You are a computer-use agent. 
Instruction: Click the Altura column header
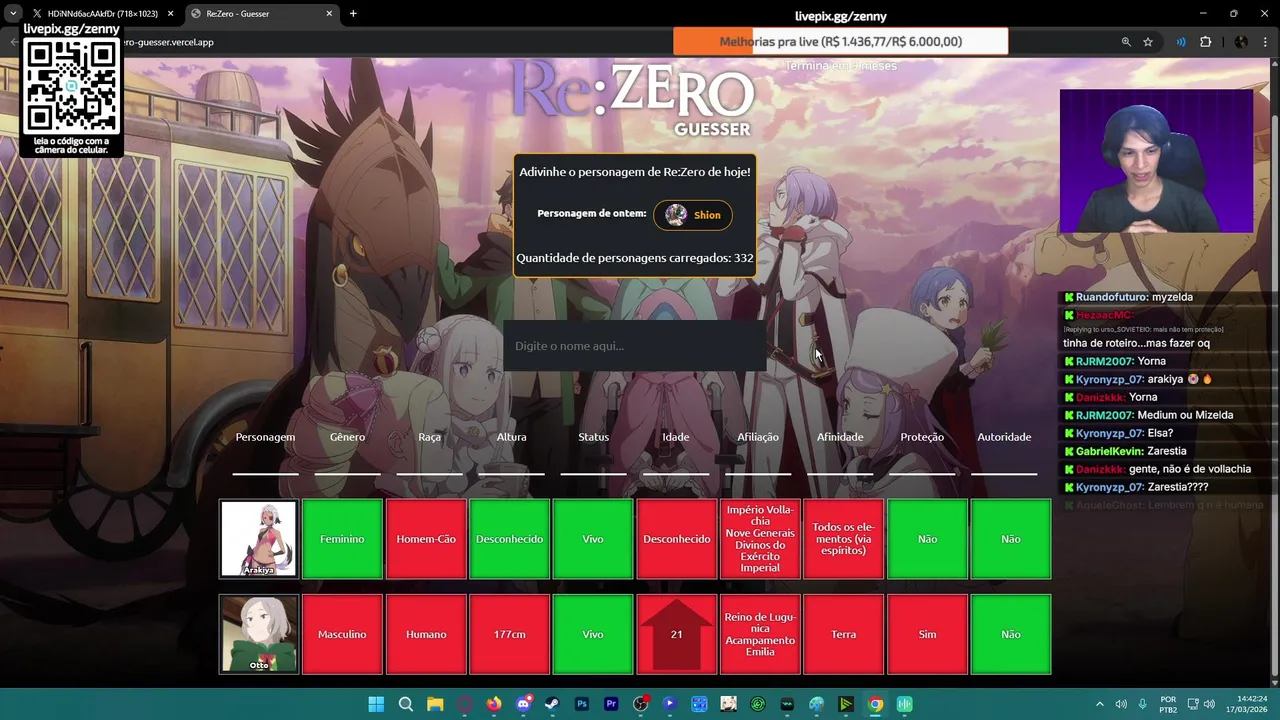(x=511, y=437)
